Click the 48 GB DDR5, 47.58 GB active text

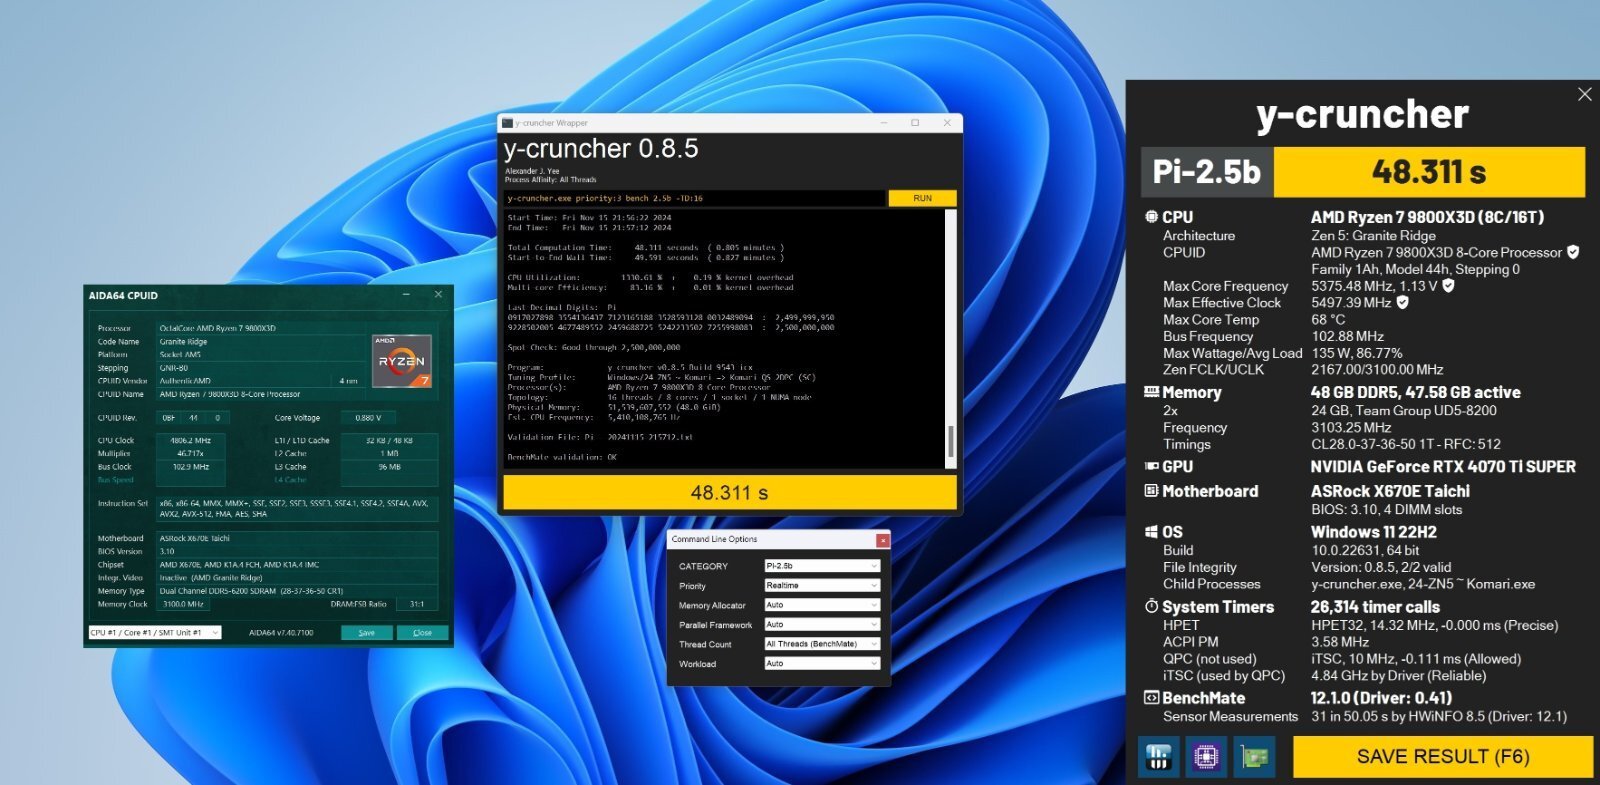(x=1415, y=393)
